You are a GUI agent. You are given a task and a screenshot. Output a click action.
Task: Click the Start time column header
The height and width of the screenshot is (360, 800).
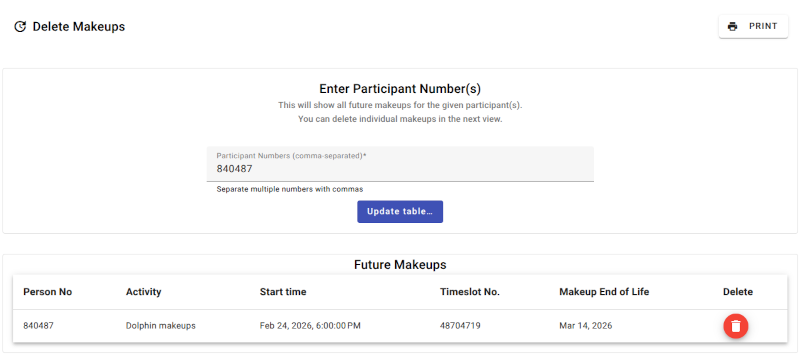click(283, 292)
